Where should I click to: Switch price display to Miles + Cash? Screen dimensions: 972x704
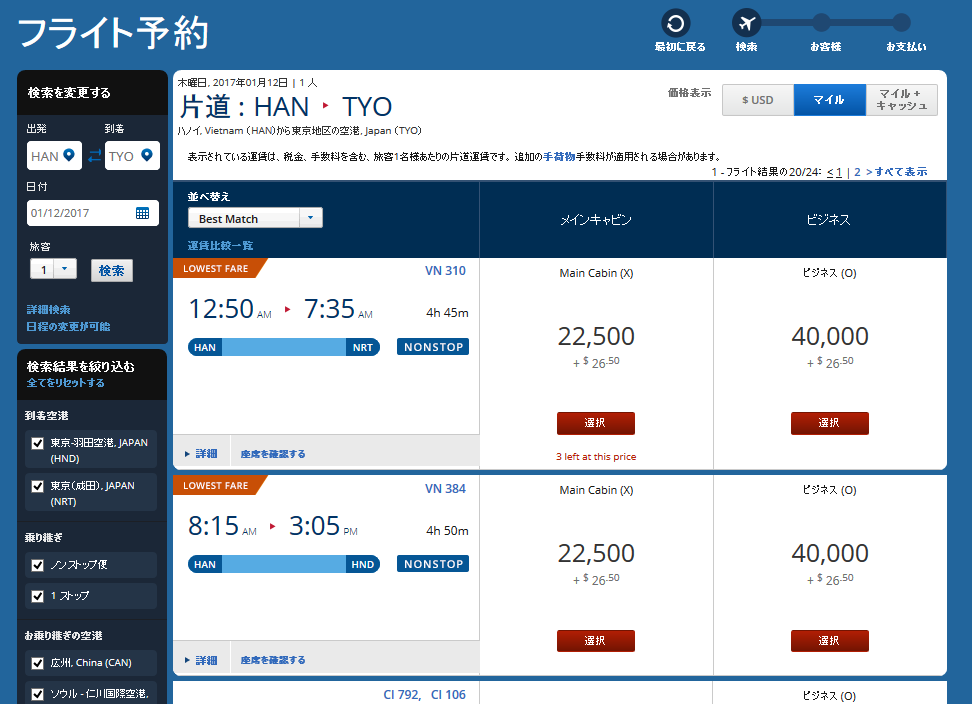point(901,100)
